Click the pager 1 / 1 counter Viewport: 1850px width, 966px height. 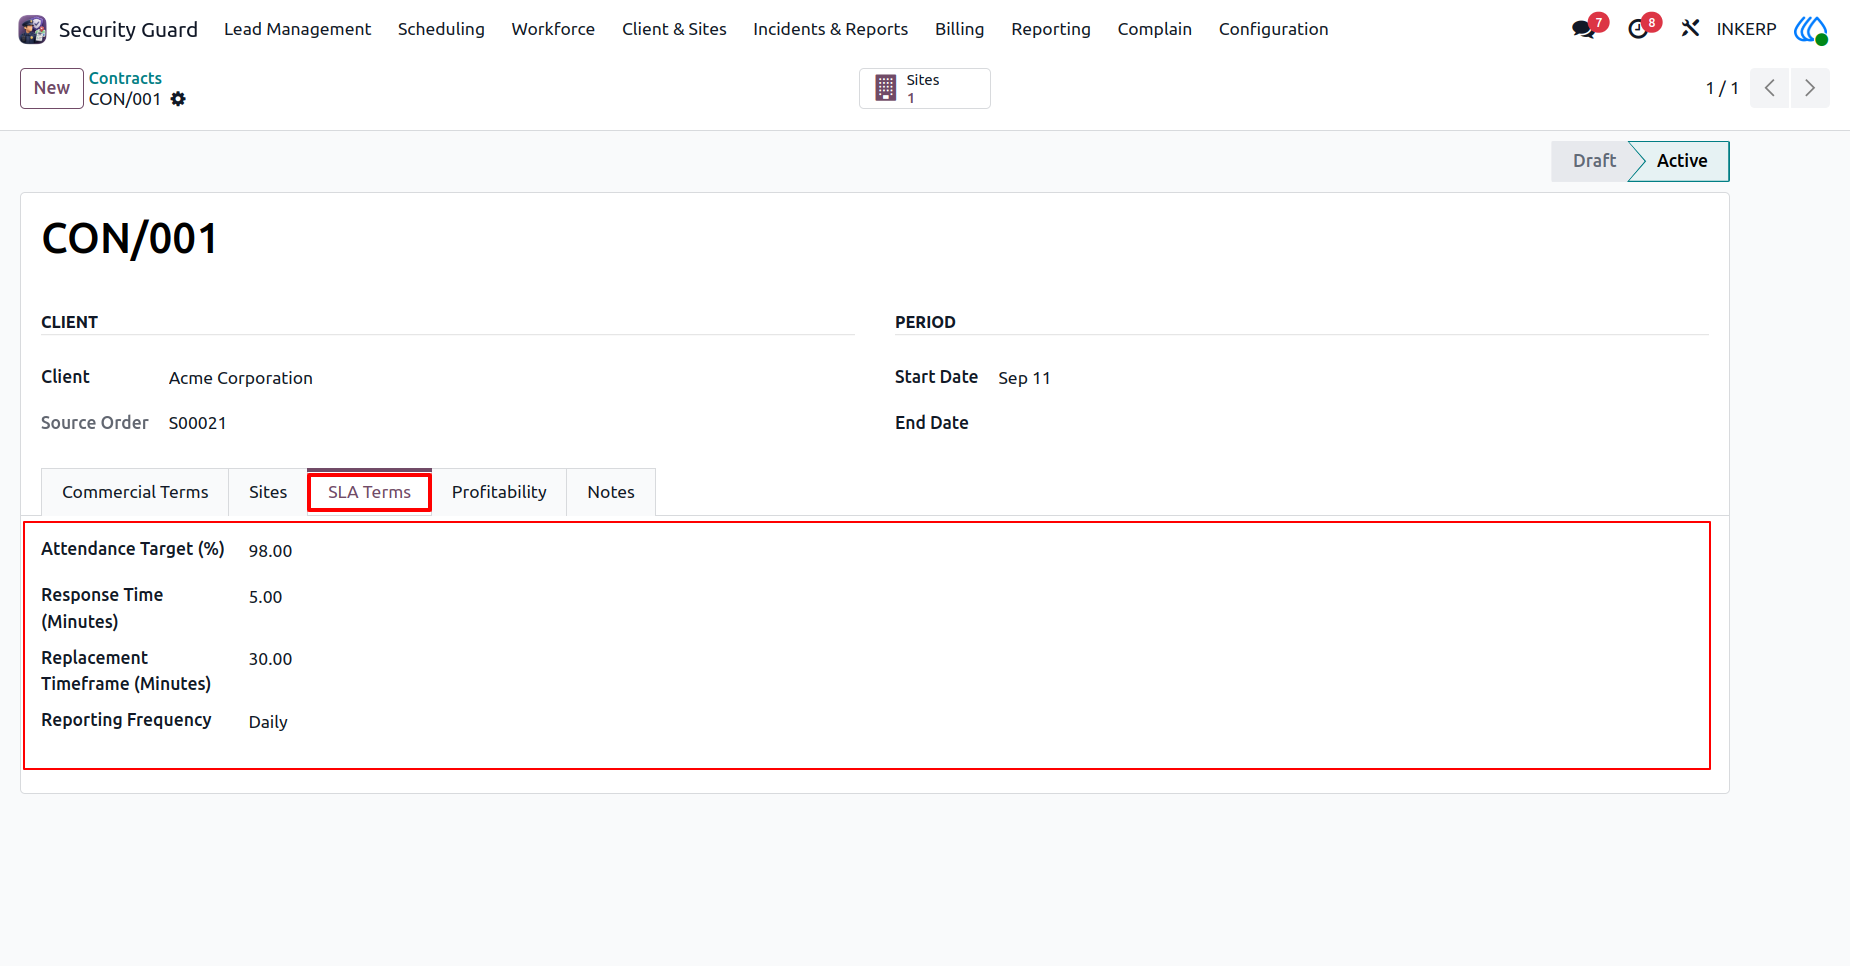click(x=1721, y=88)
